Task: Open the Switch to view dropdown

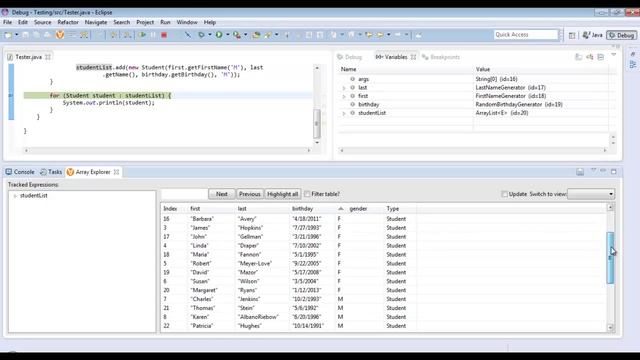Action: [x=591, y=194]
